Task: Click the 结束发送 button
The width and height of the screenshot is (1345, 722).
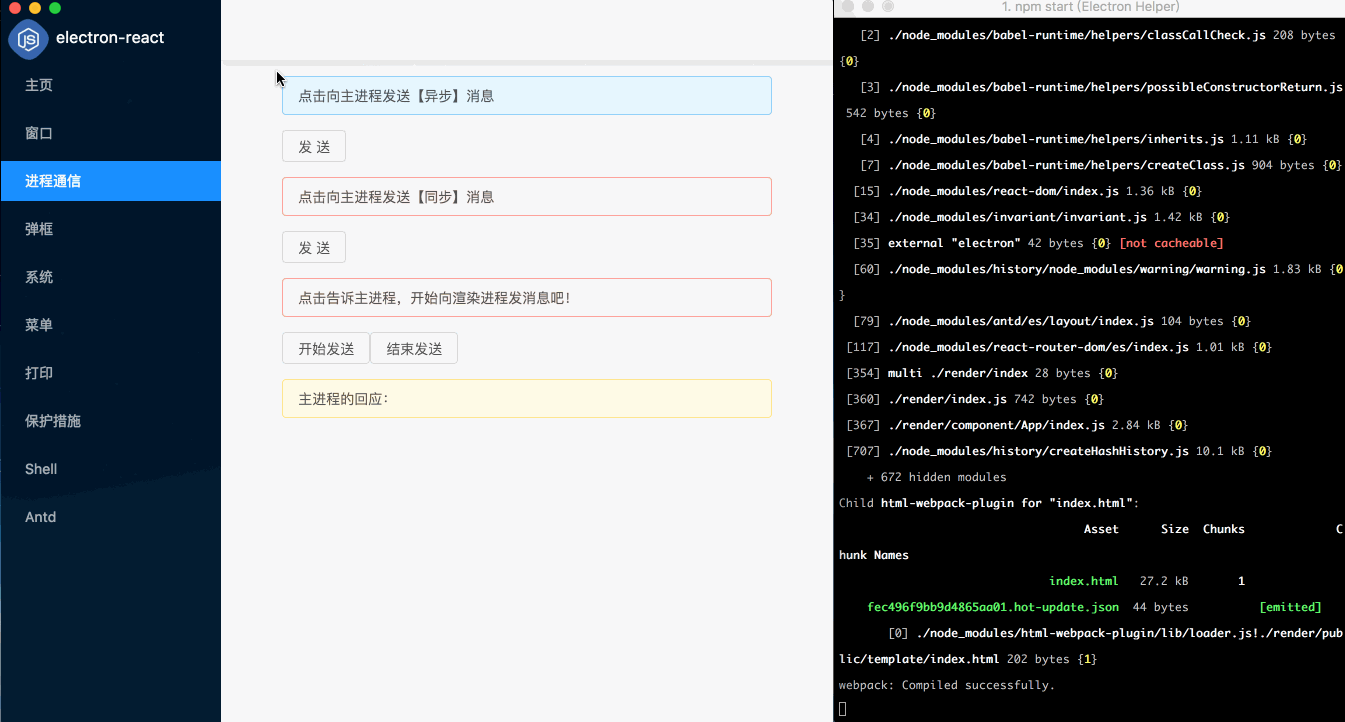Action: [x=414, y=348]
